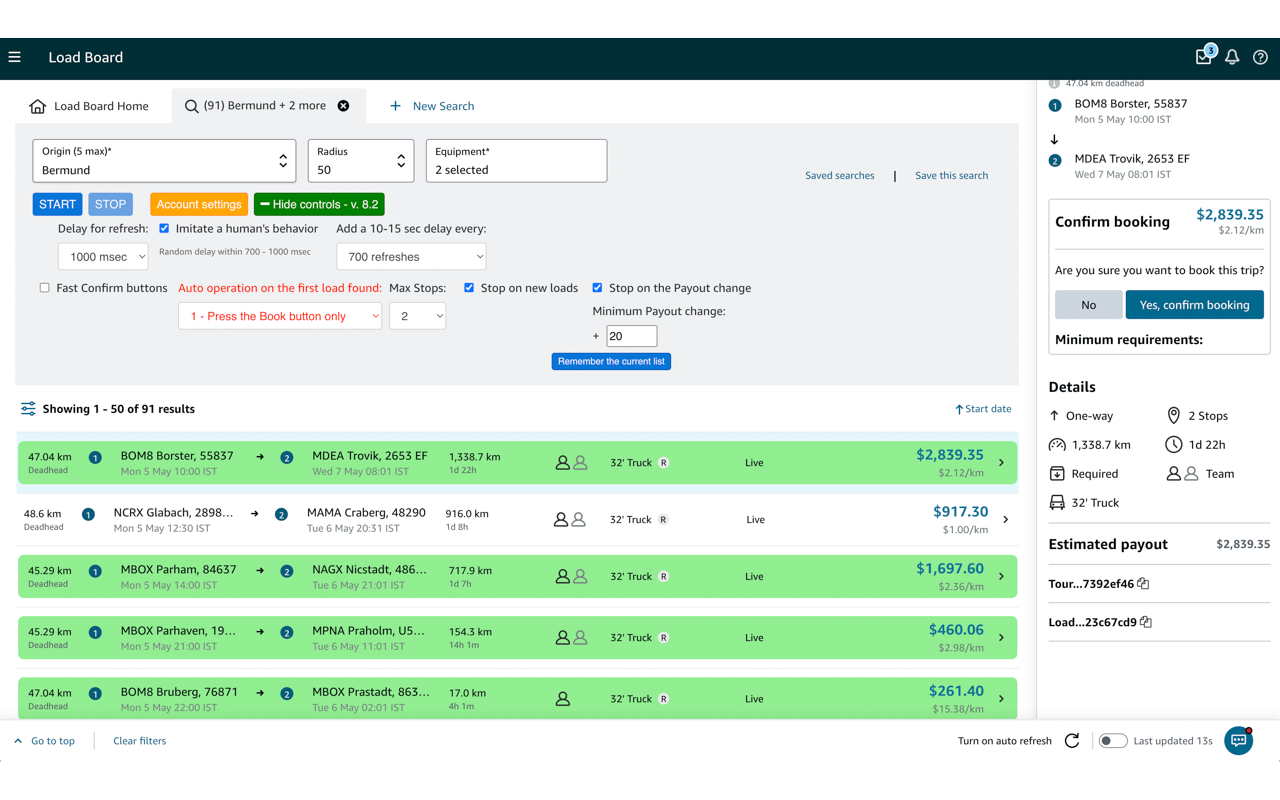
Task: Open a New Search tab
Action: point(432,106)
